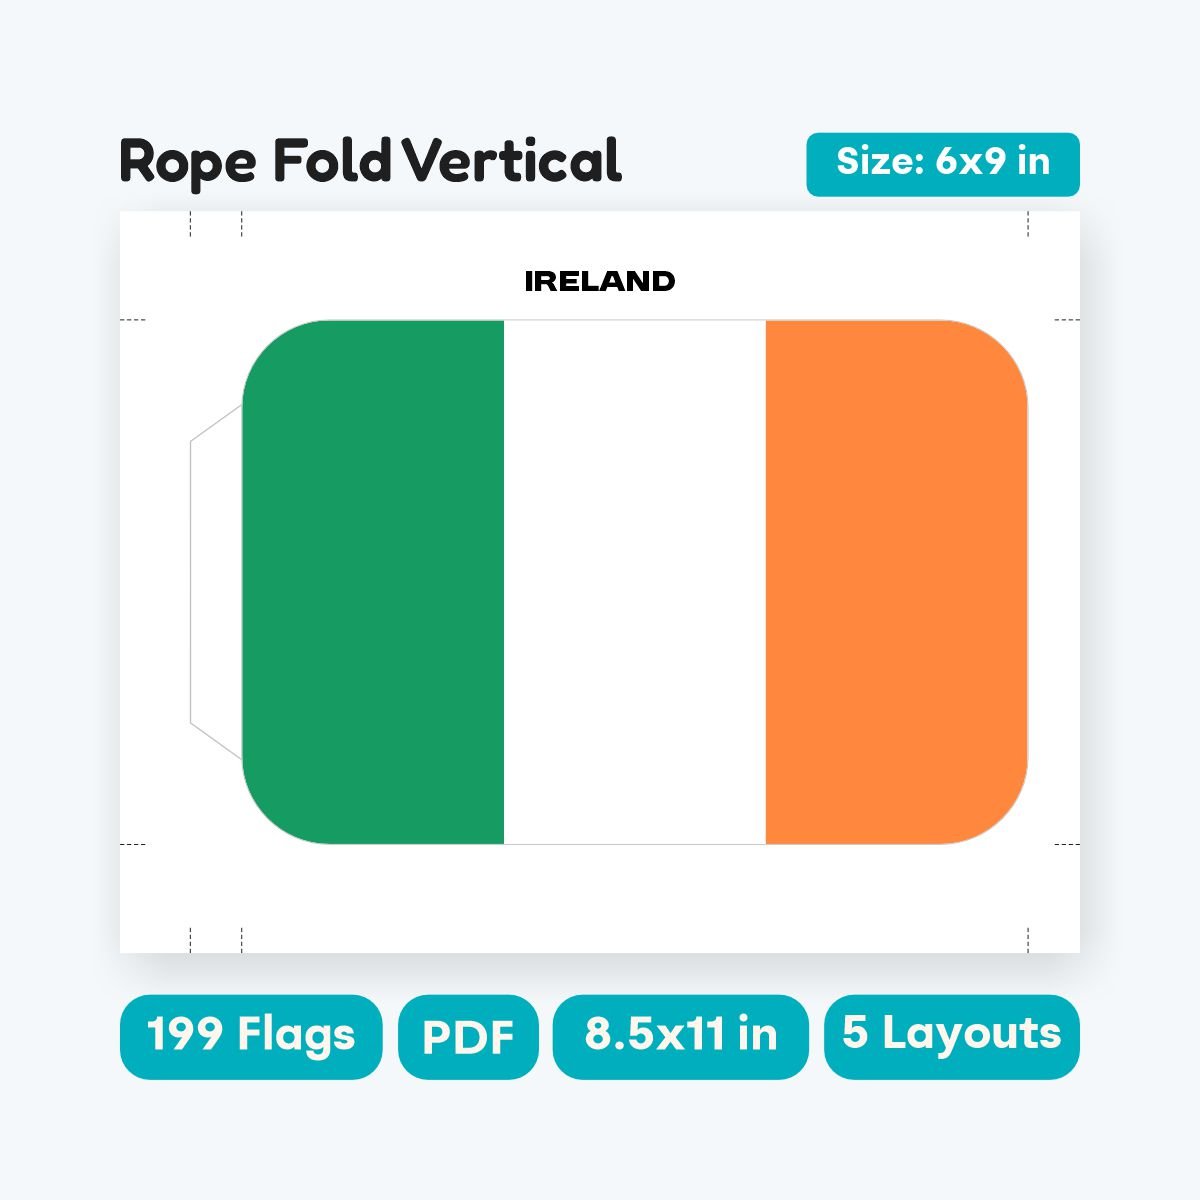Click the Size: 6x9 in label
The width and height of the screenshot is (1200, 1200).
[943, 164]
